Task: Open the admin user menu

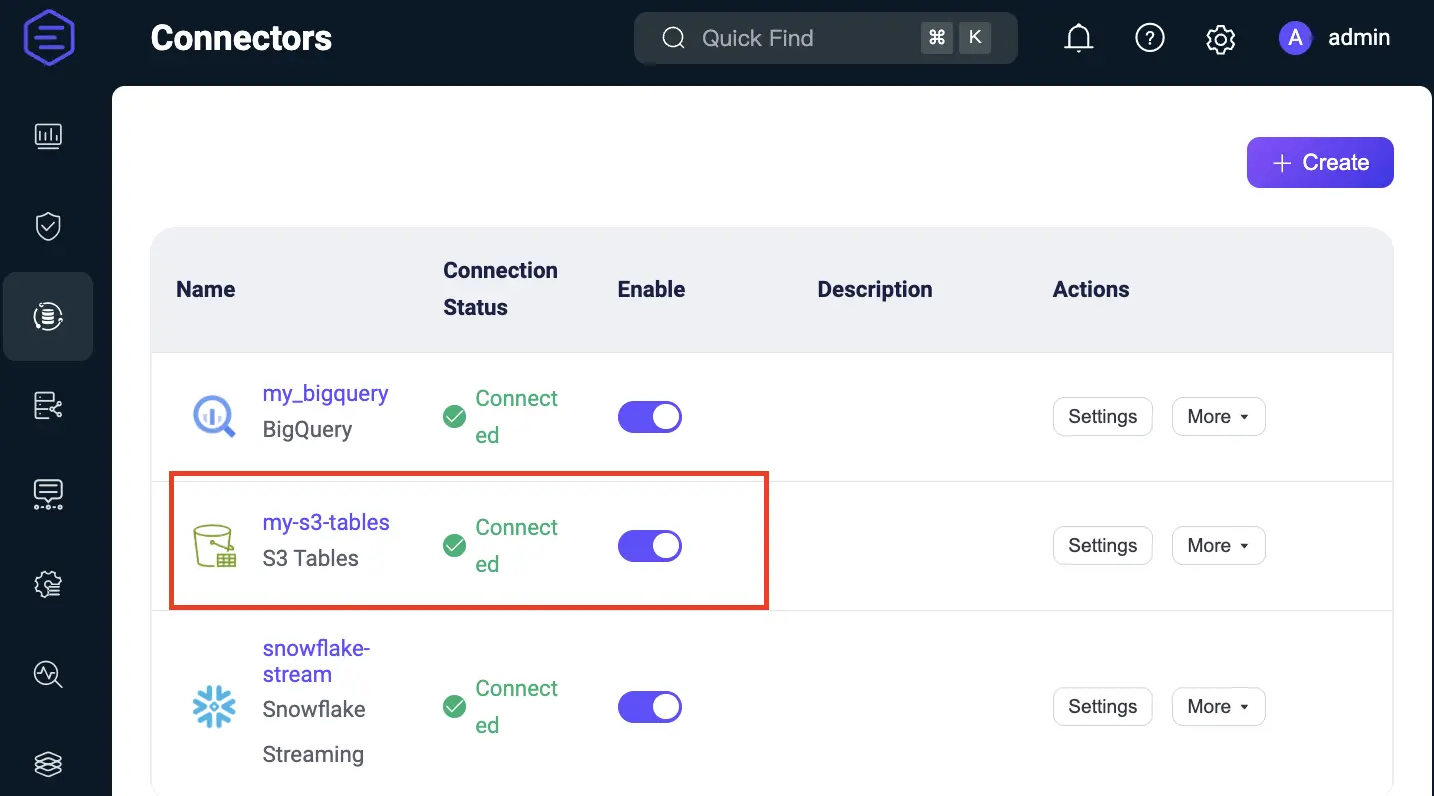Action: pos(1335,38)
